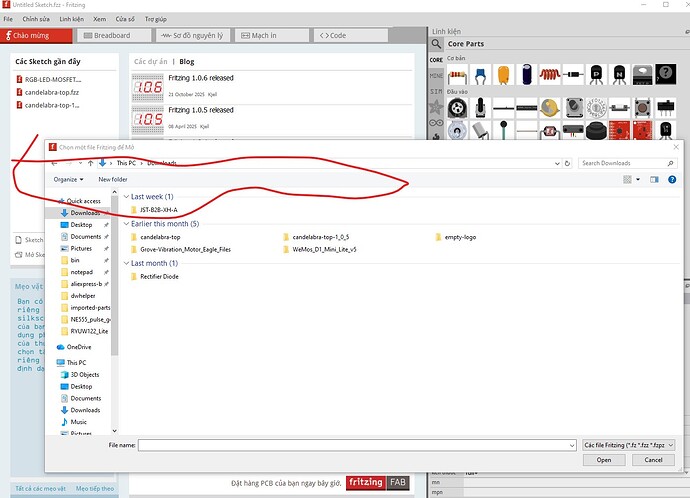The width and height of the screenshot is (690, 498).
Task: Click the help icon in file dialog
Action: (x=673, y=179)
